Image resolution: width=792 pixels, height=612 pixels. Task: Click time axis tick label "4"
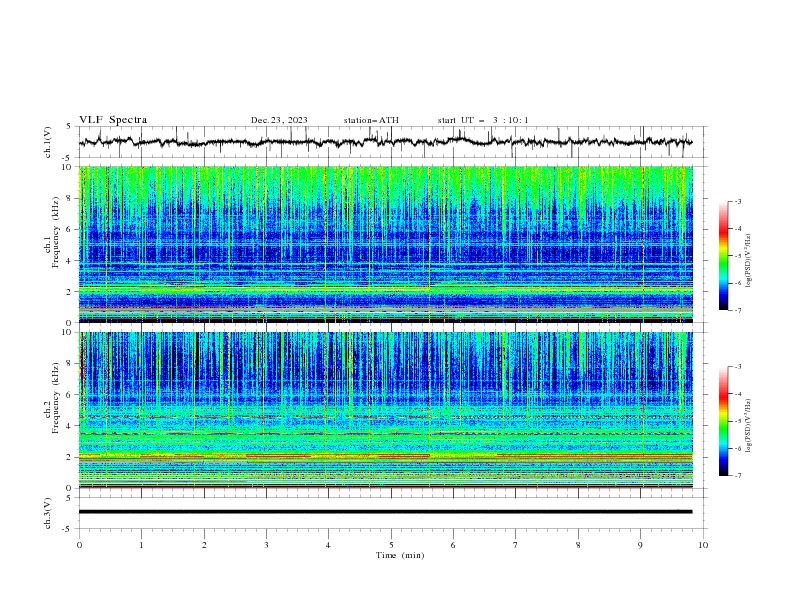[x=328, y=545]
